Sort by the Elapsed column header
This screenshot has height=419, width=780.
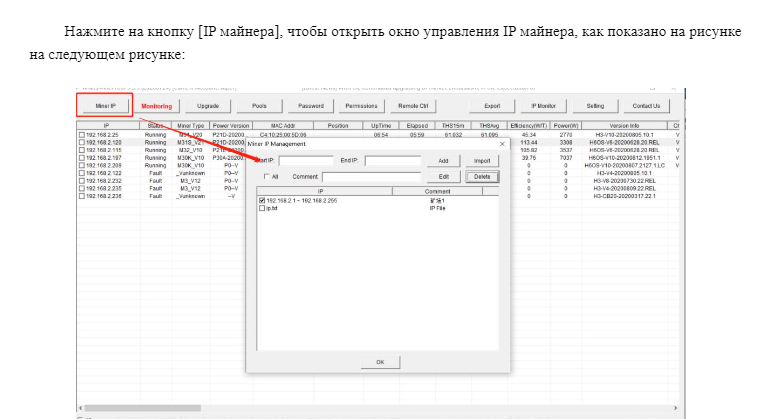tap(417, 126)
